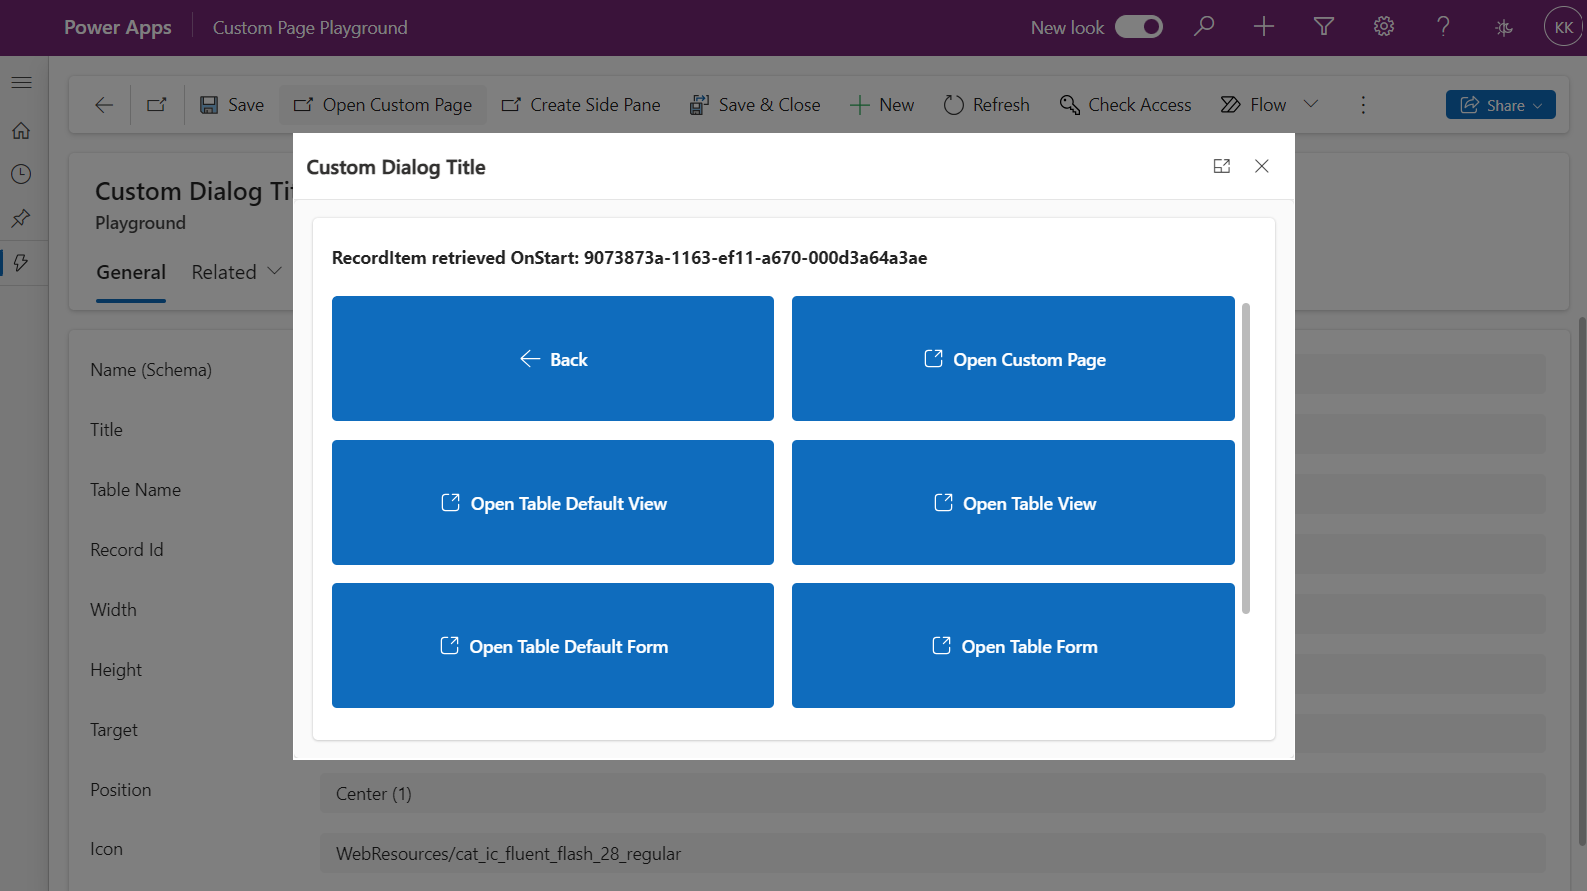Switch to the General tab

tap(131, 273)
